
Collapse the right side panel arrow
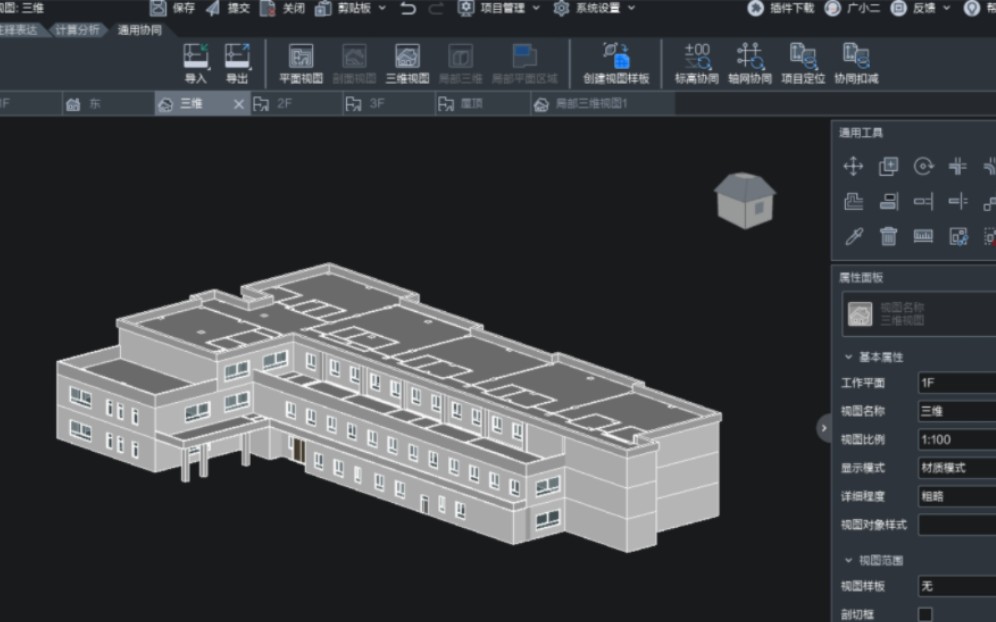[x=824, y=428]
